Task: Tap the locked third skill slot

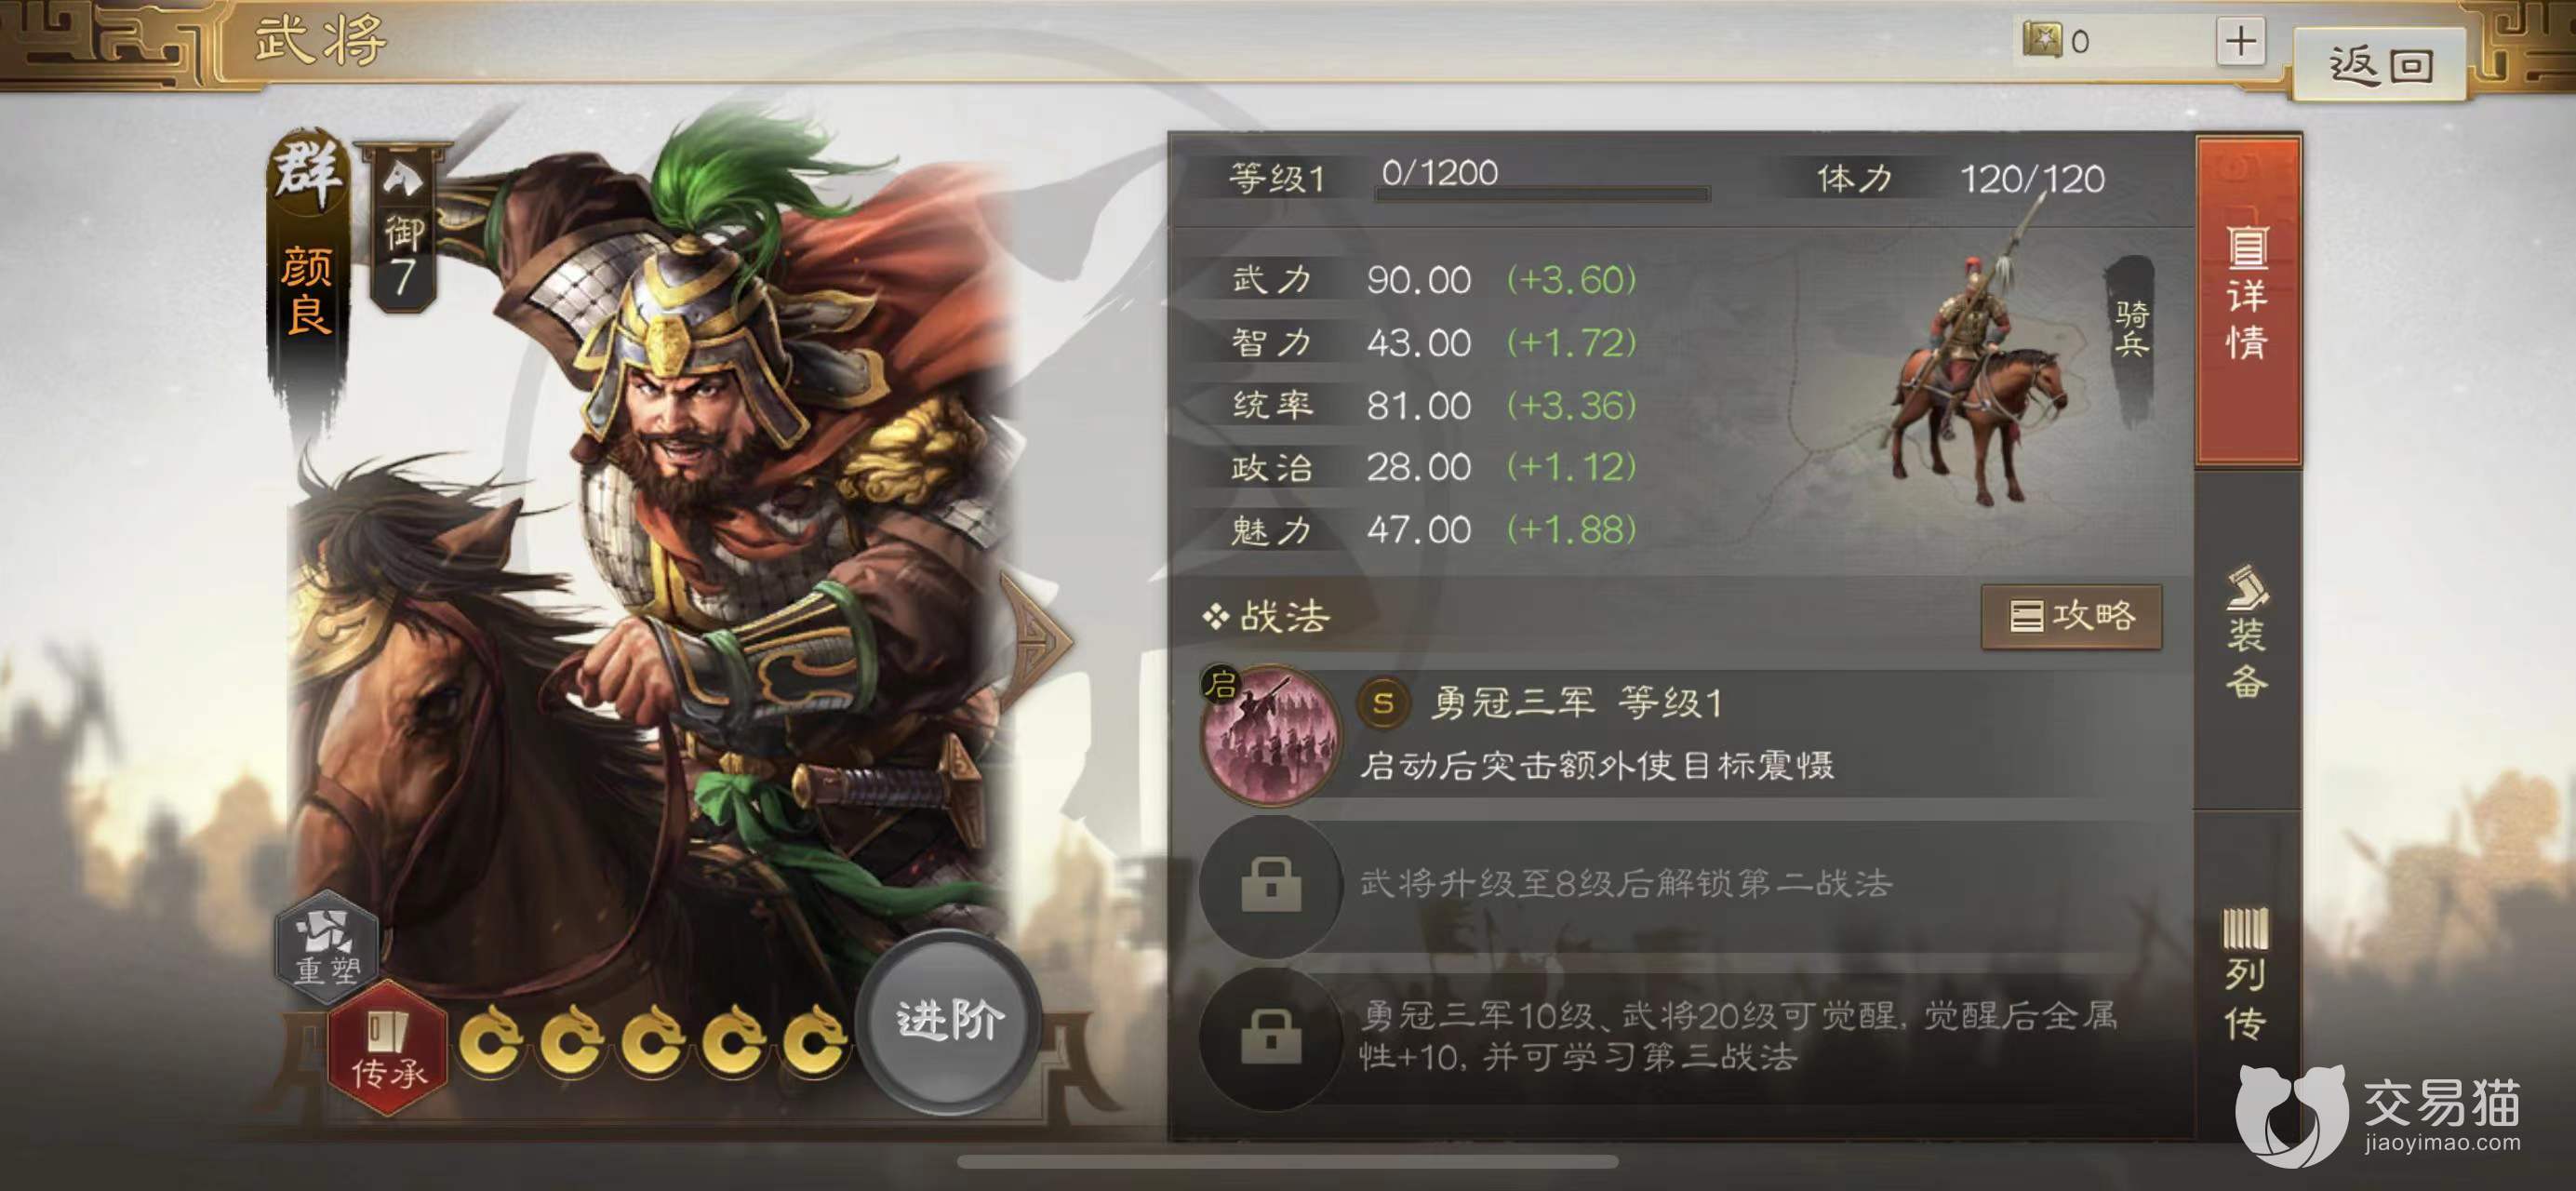Action: (1271, 1038)
